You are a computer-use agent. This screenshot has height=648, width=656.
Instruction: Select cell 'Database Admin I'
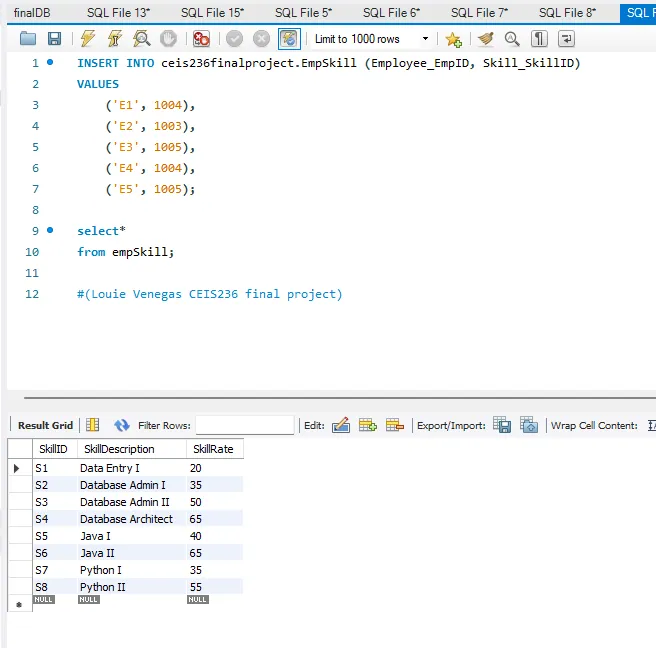point(132,485)
